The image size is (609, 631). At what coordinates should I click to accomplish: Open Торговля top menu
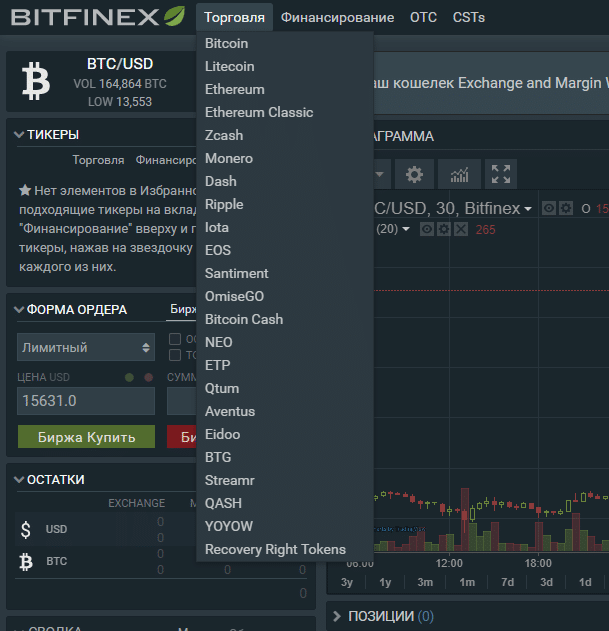pos(234,17)
